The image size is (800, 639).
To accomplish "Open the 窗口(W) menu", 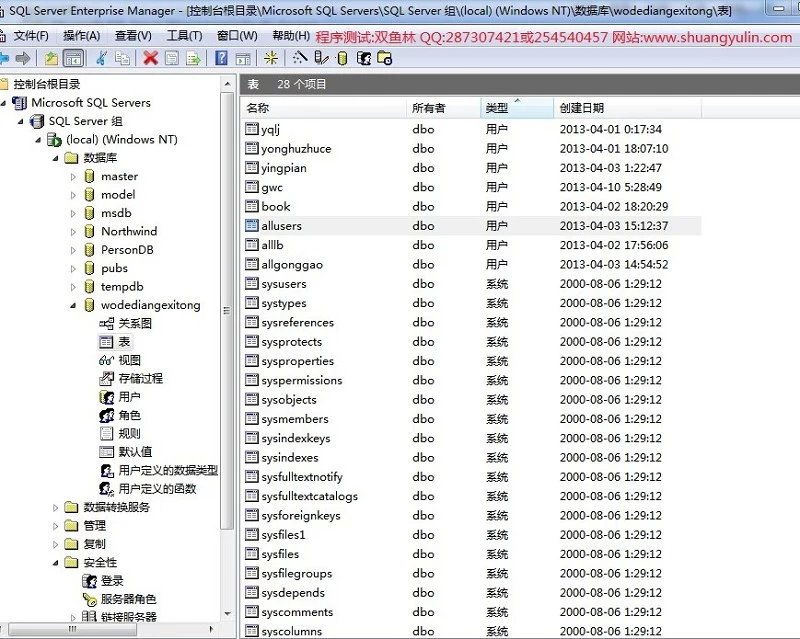I will point(237,36).
